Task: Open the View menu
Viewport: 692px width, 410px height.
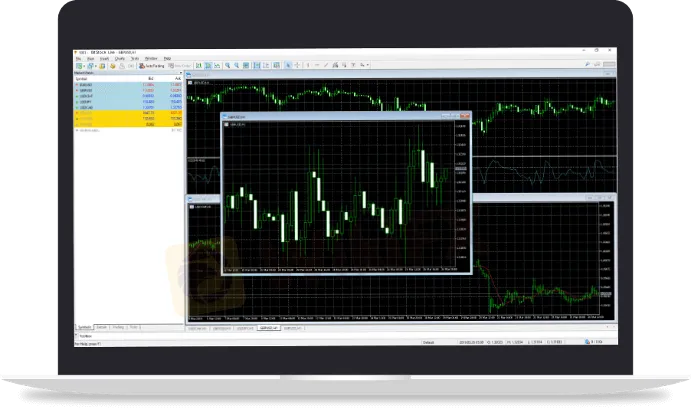Action: tap(92, 58)
